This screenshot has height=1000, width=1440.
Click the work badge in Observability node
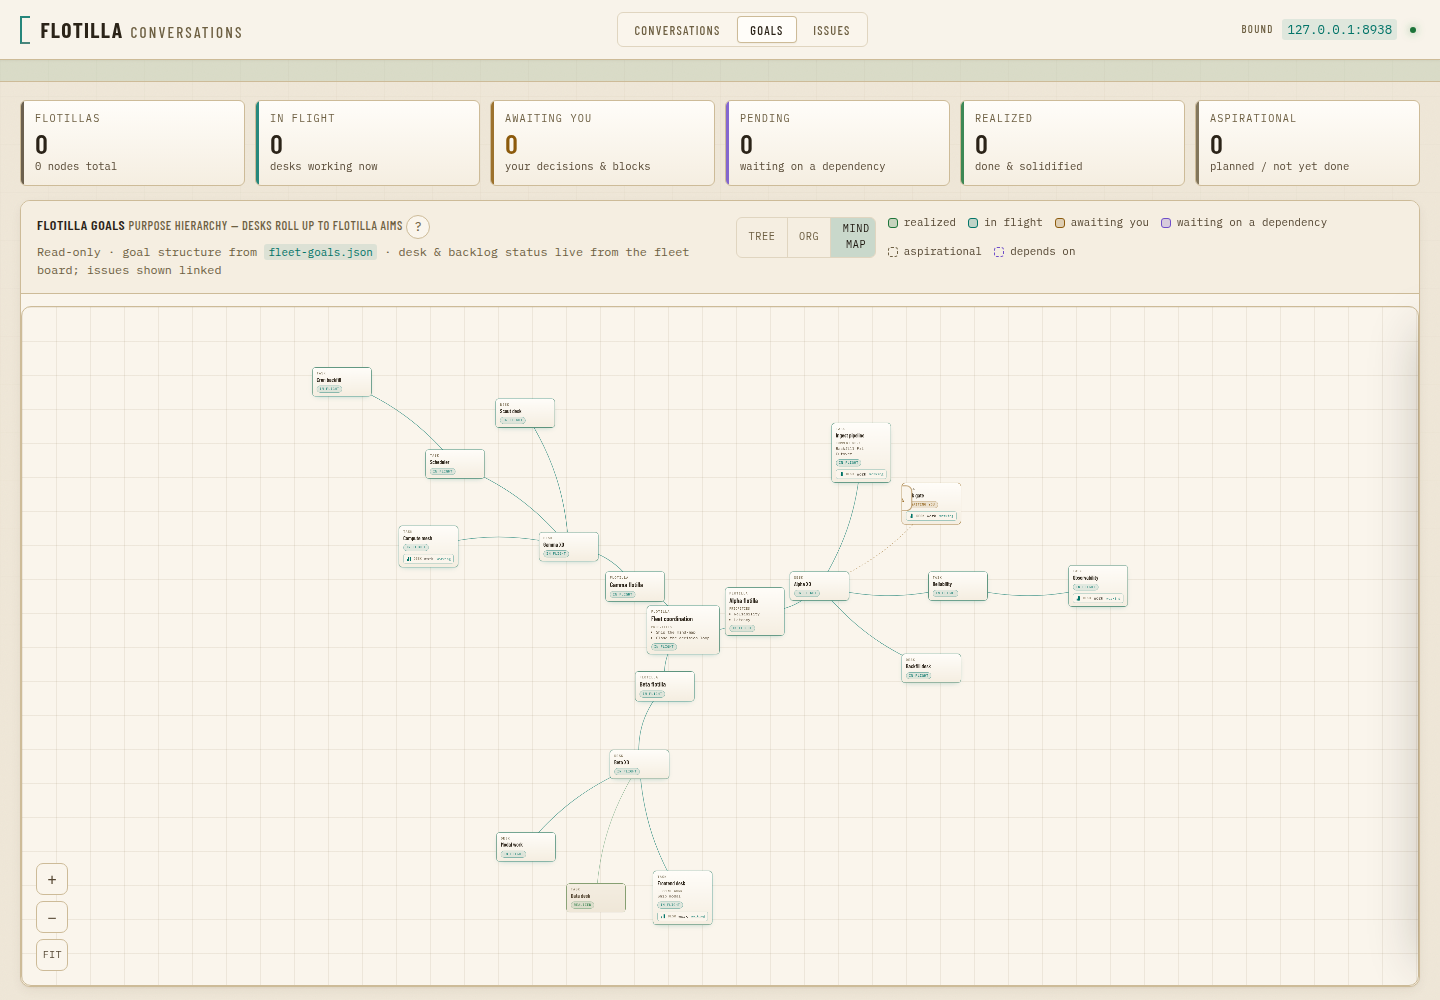[x=1098, y=598]
